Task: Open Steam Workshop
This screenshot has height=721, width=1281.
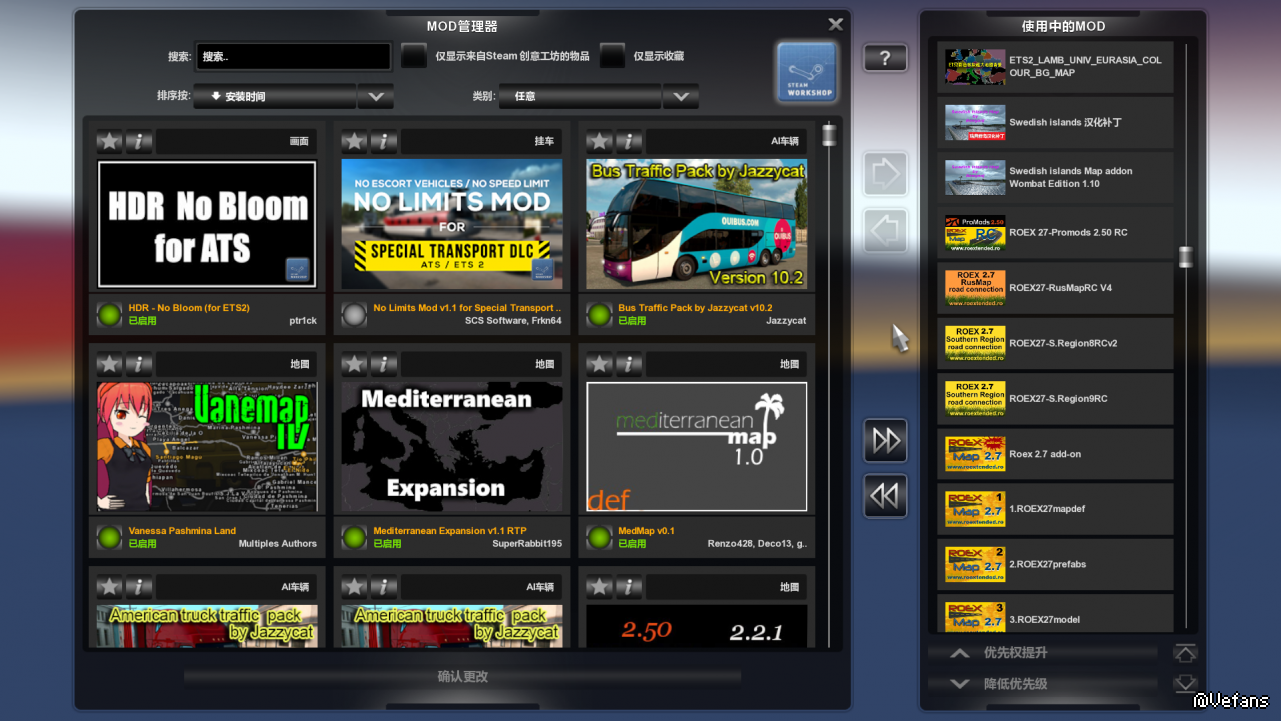Action: (807, 71)
